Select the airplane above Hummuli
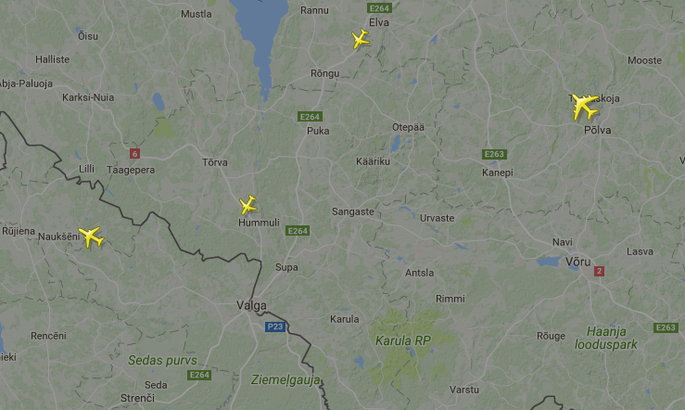 [248, 205]
